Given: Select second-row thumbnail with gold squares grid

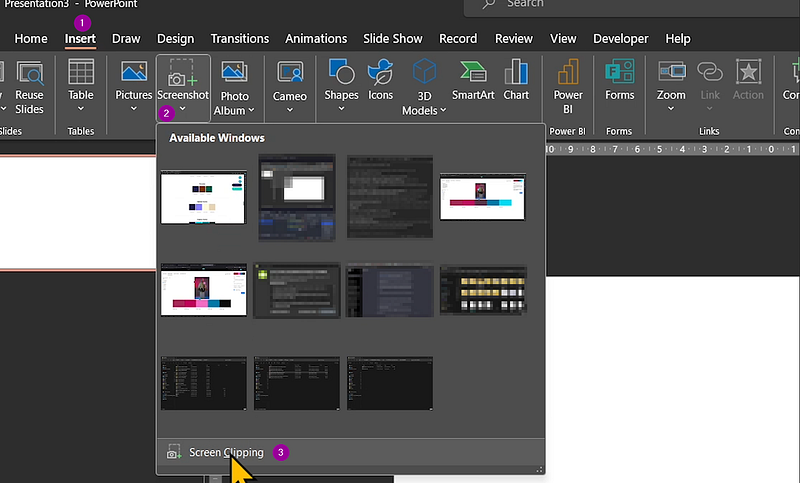Looking at the screenshot, I should tap(483, 290).
